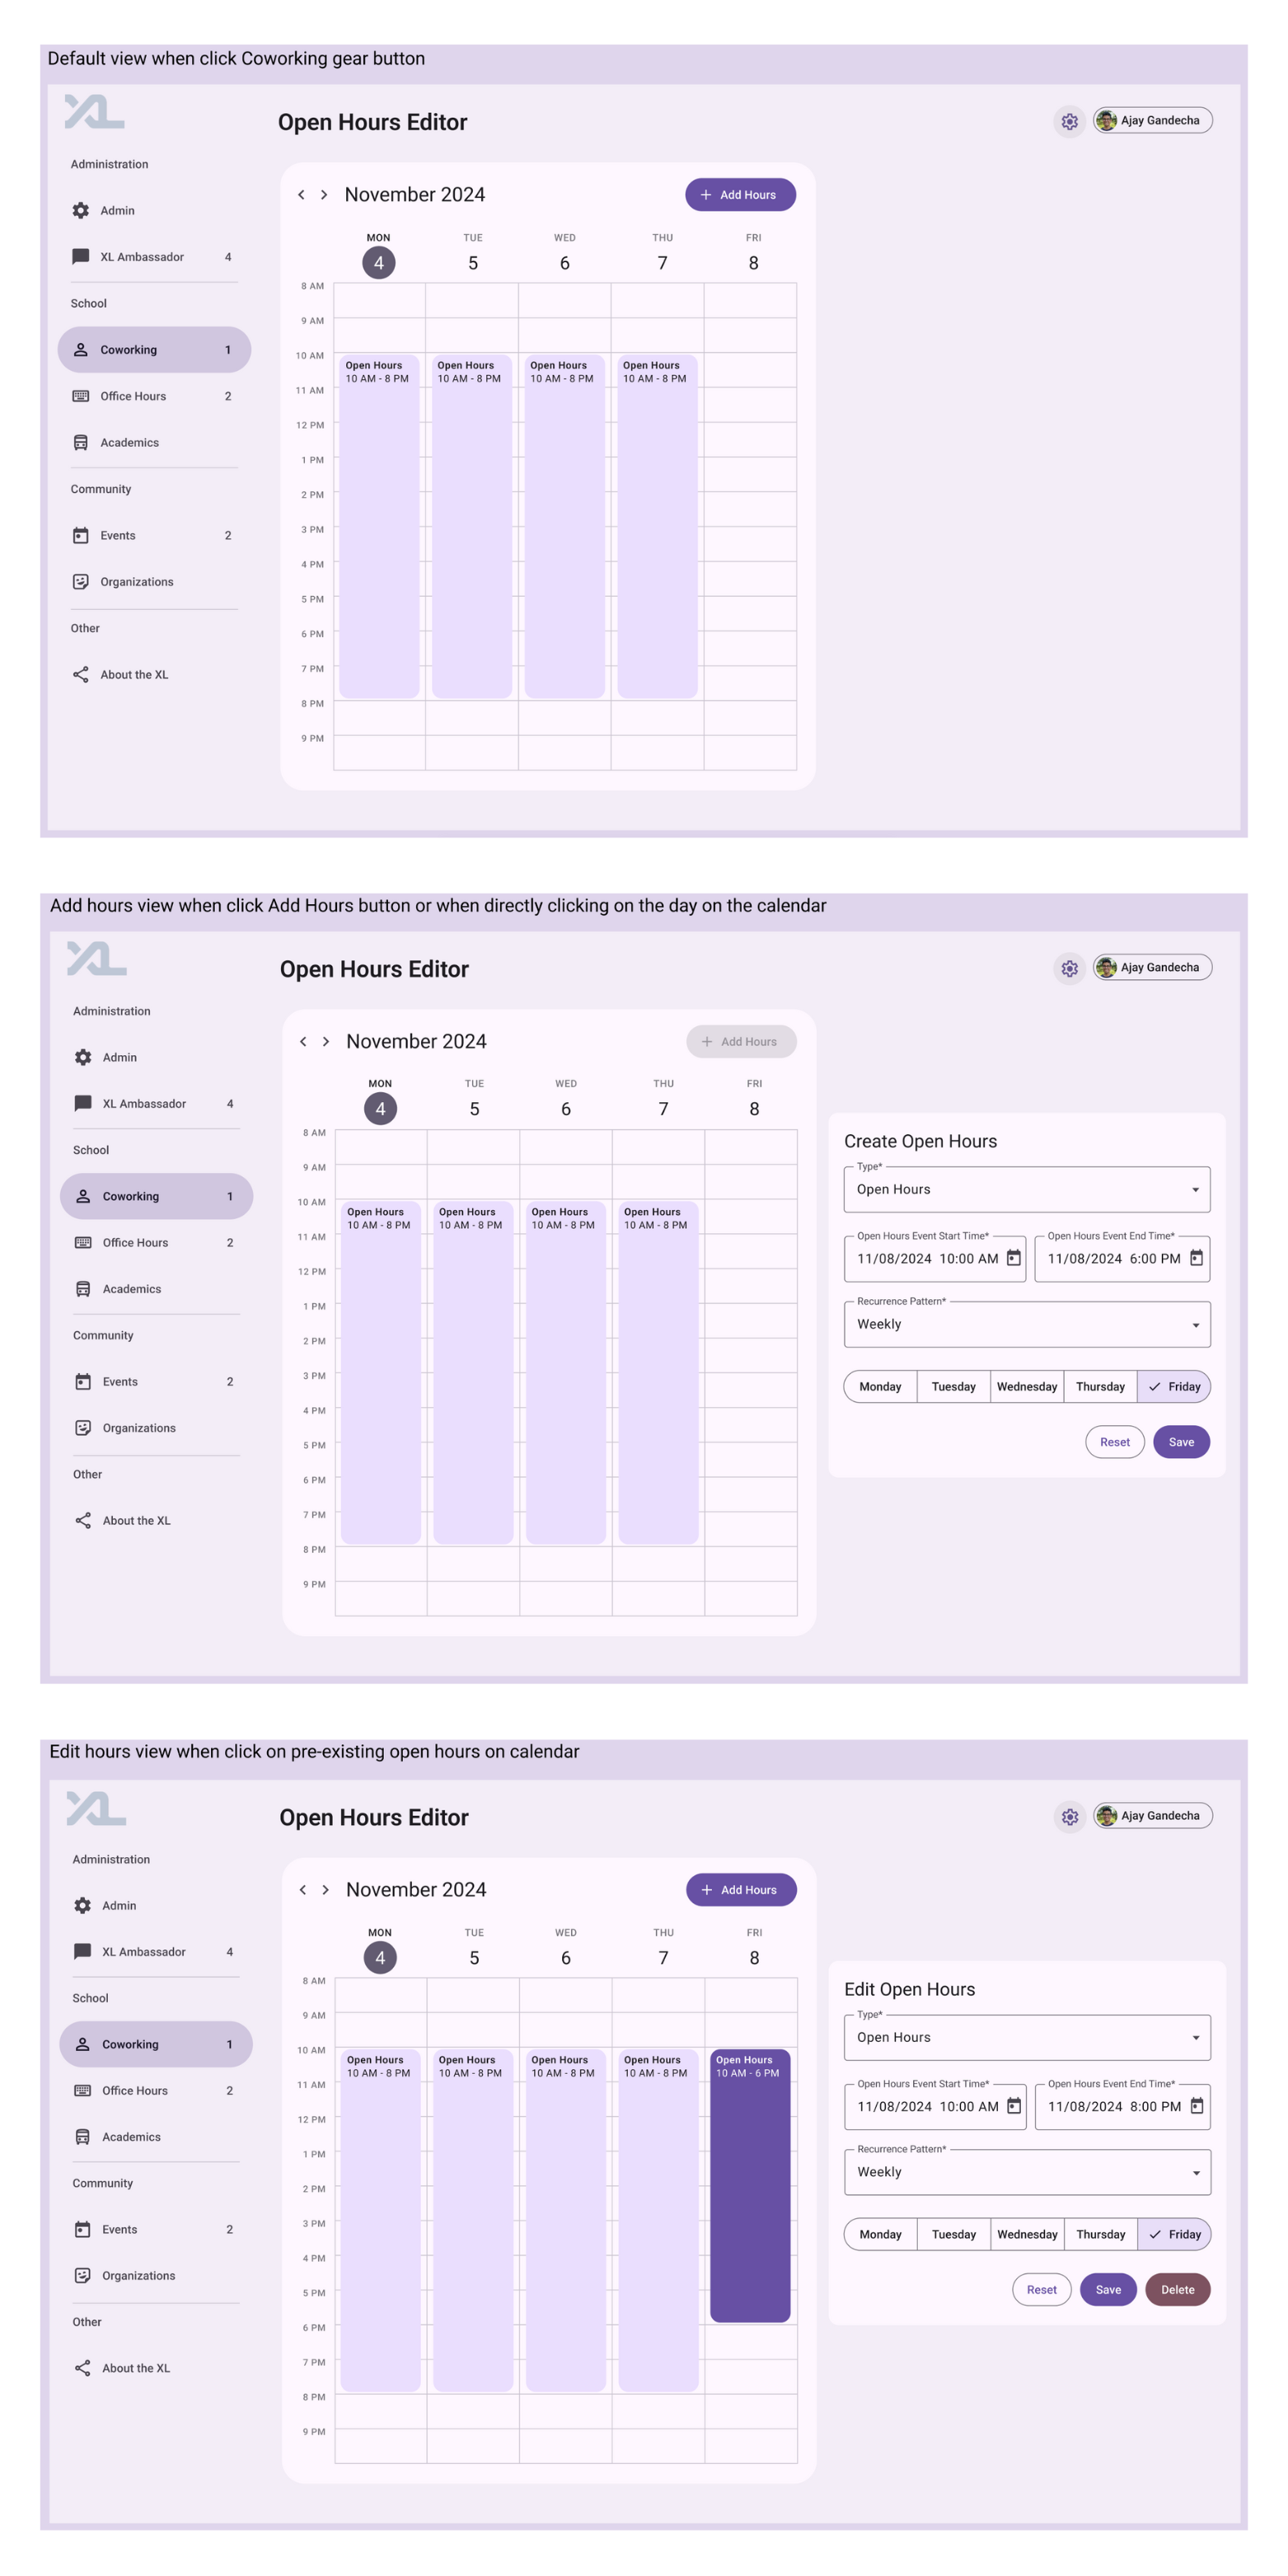Open calendar picker icon in Edit Open Hours end time
1288x2576 pixels.
click(x=1196, y=2105)
